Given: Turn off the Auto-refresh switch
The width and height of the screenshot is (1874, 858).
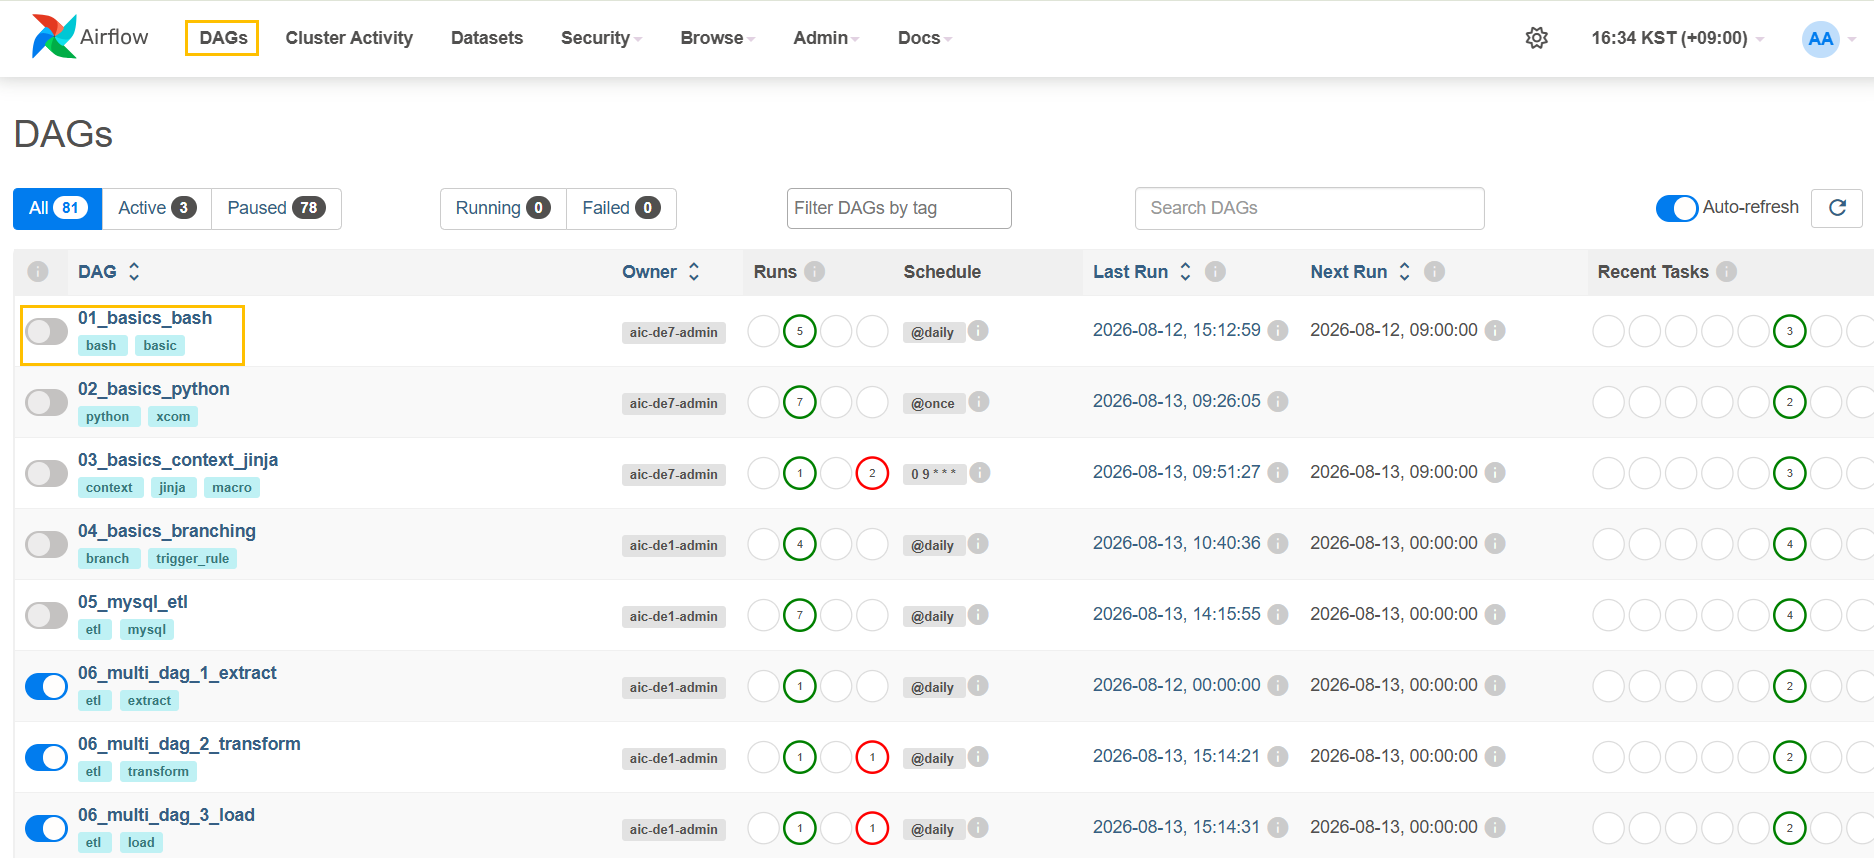Looking at the screenshot, I should click(x=1677, y=208).
